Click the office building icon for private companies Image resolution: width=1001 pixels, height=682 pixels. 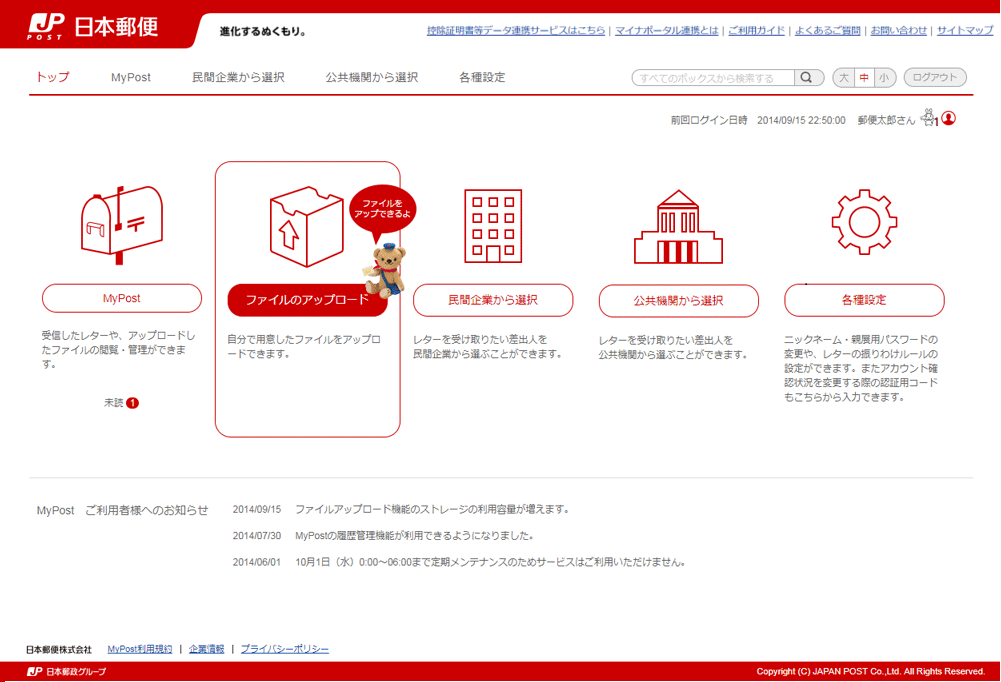tap(493, 226)
